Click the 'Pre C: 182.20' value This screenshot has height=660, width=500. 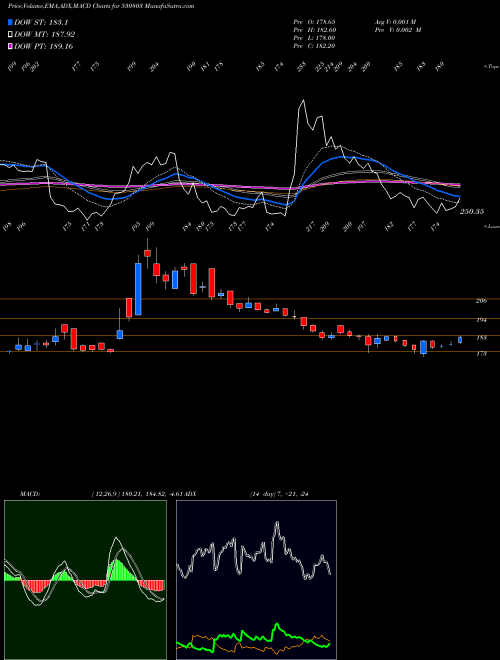click(314, 46)
